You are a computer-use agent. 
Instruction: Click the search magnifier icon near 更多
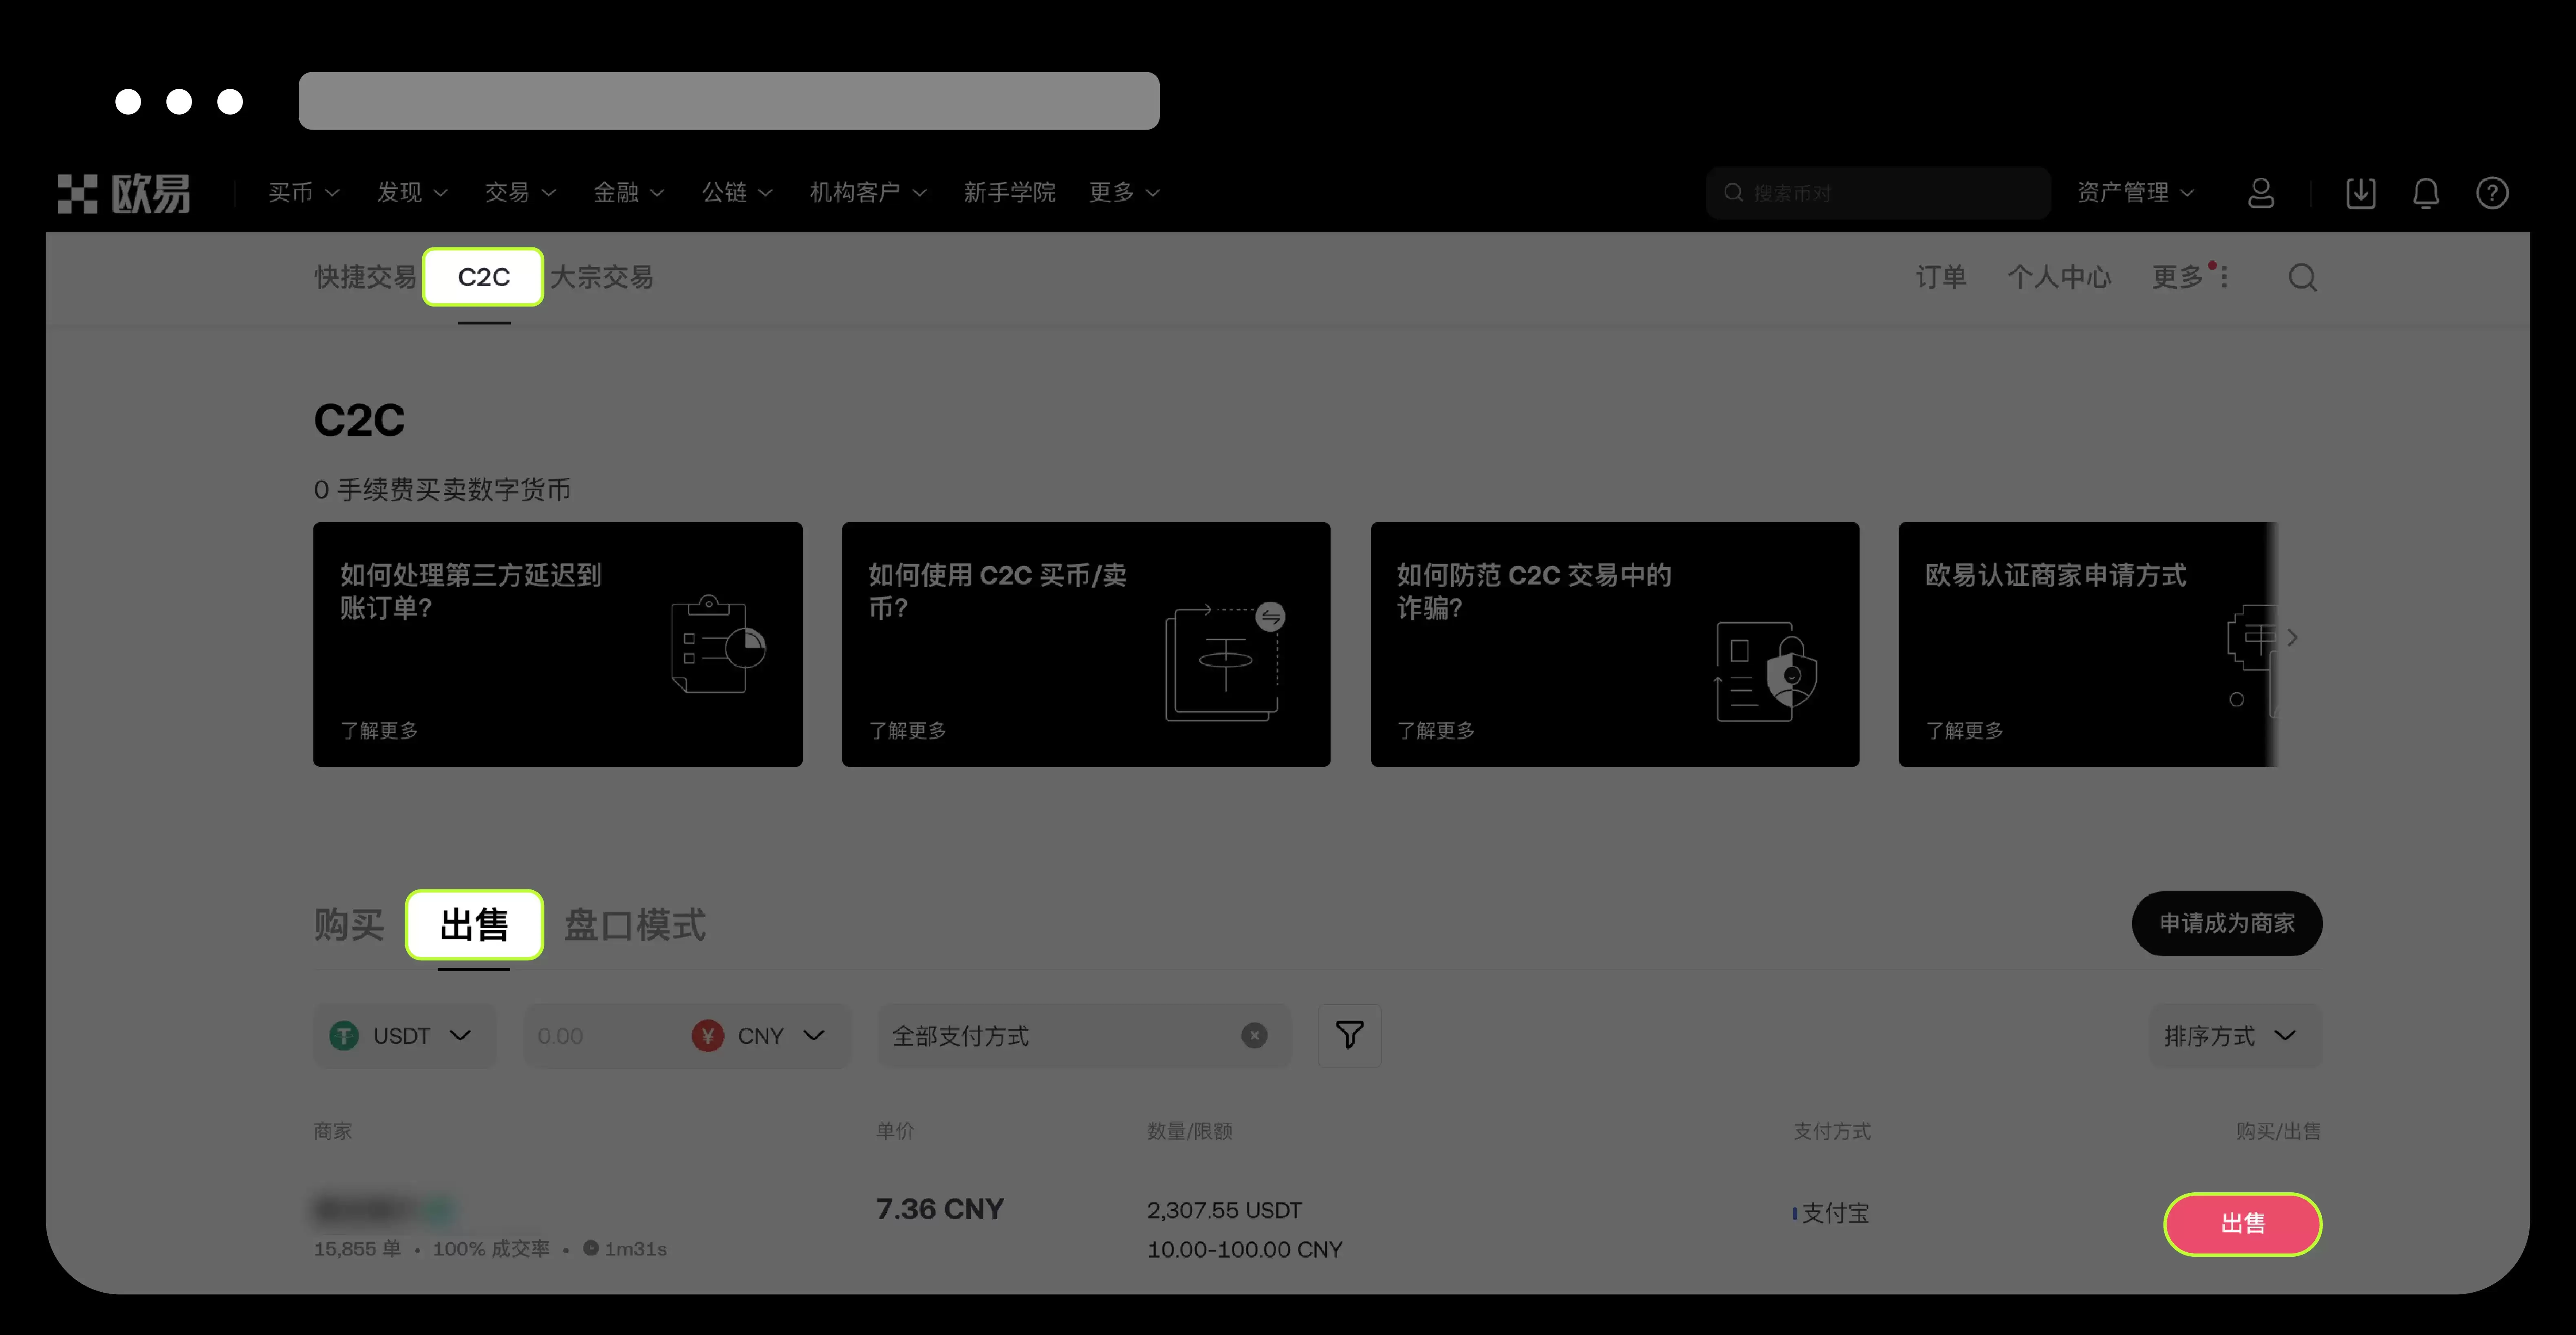[x=2303, y=277]
